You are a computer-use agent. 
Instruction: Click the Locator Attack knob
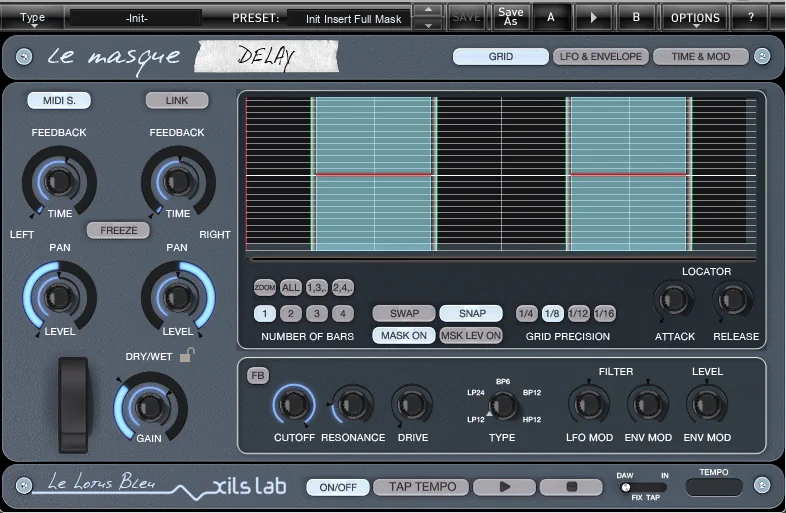tap(674, 300)
